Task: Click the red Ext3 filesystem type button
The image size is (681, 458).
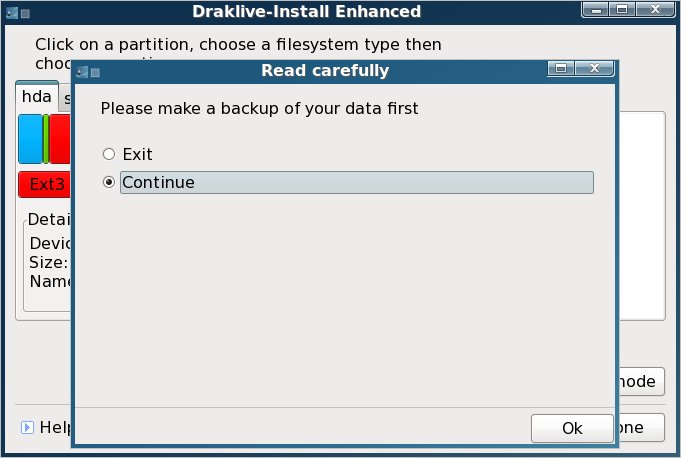Action: tap(45, 184)
